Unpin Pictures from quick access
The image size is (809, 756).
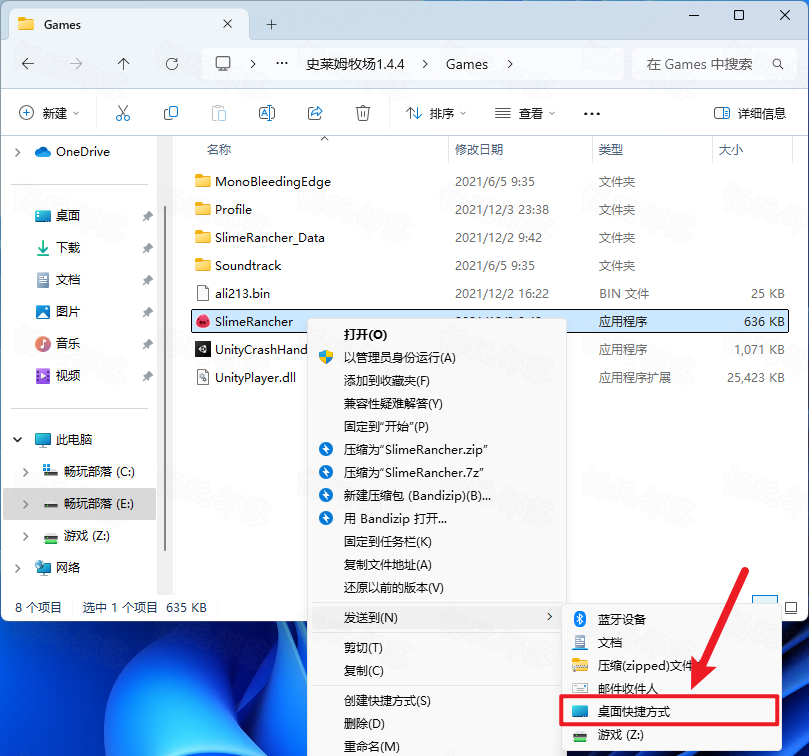point(148,312)
